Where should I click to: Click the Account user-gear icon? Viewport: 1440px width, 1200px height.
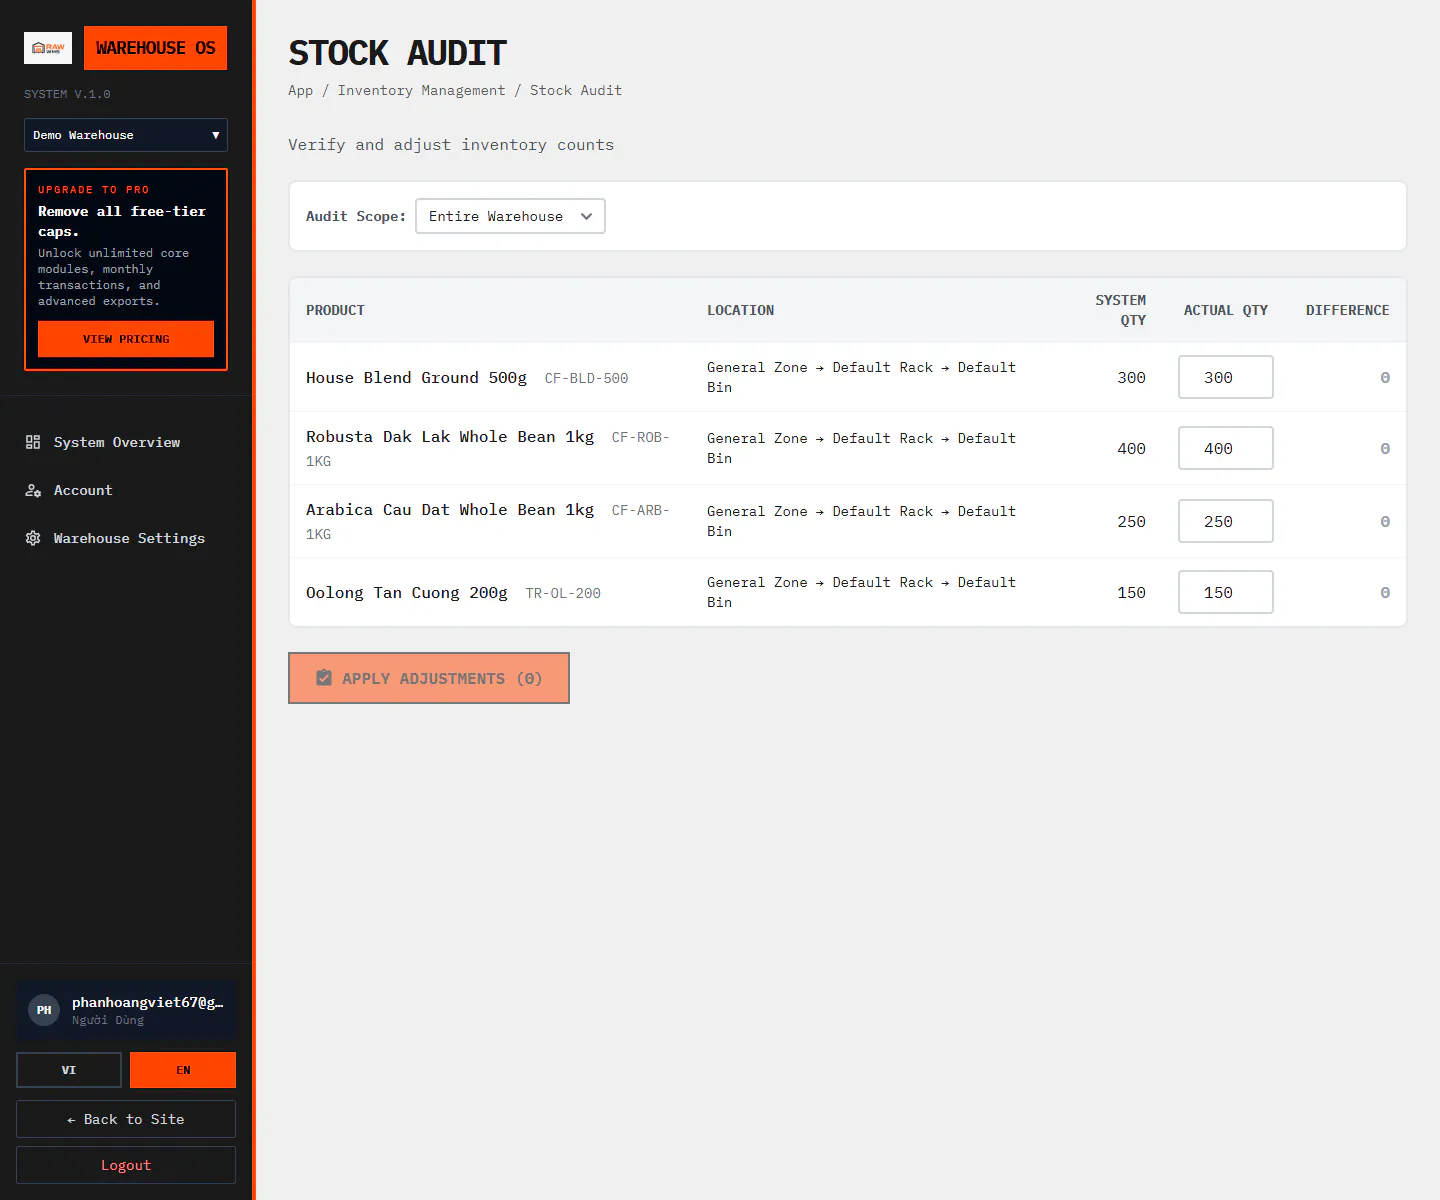(x=33, y=490)
